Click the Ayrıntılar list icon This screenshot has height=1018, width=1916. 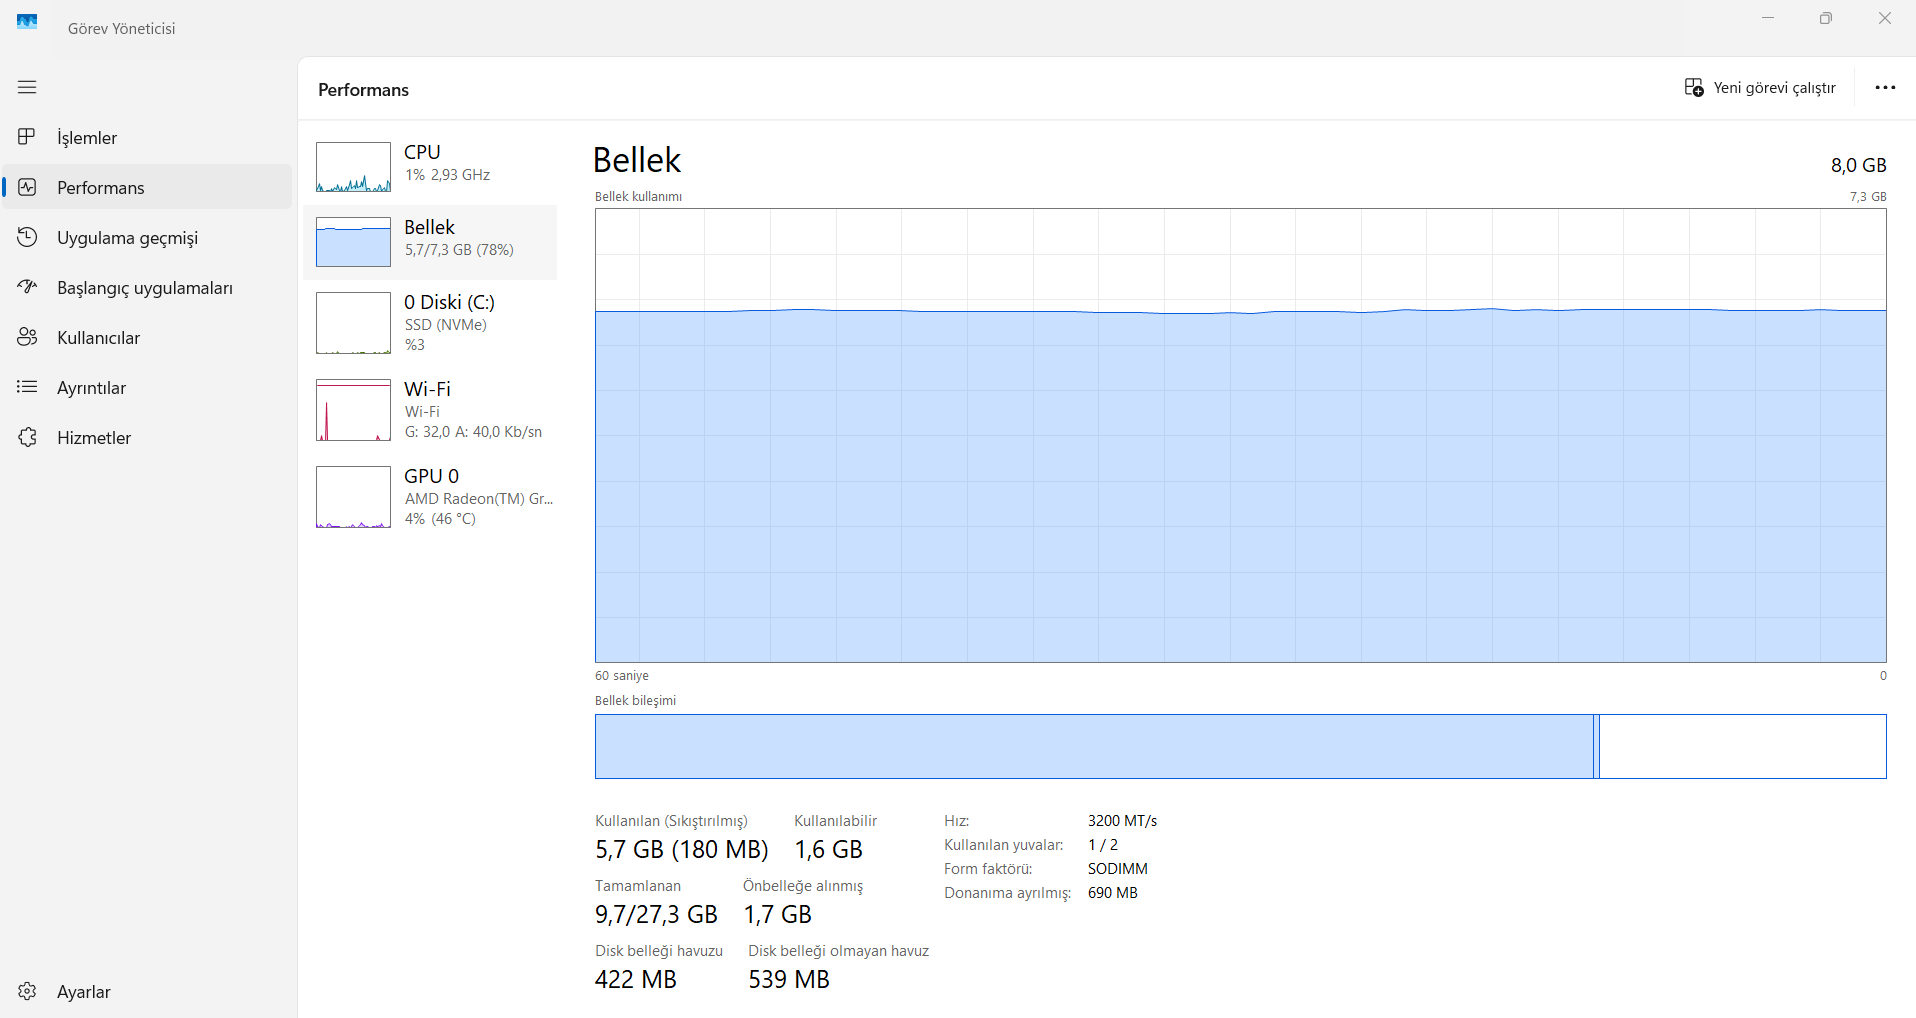point(27,387)
